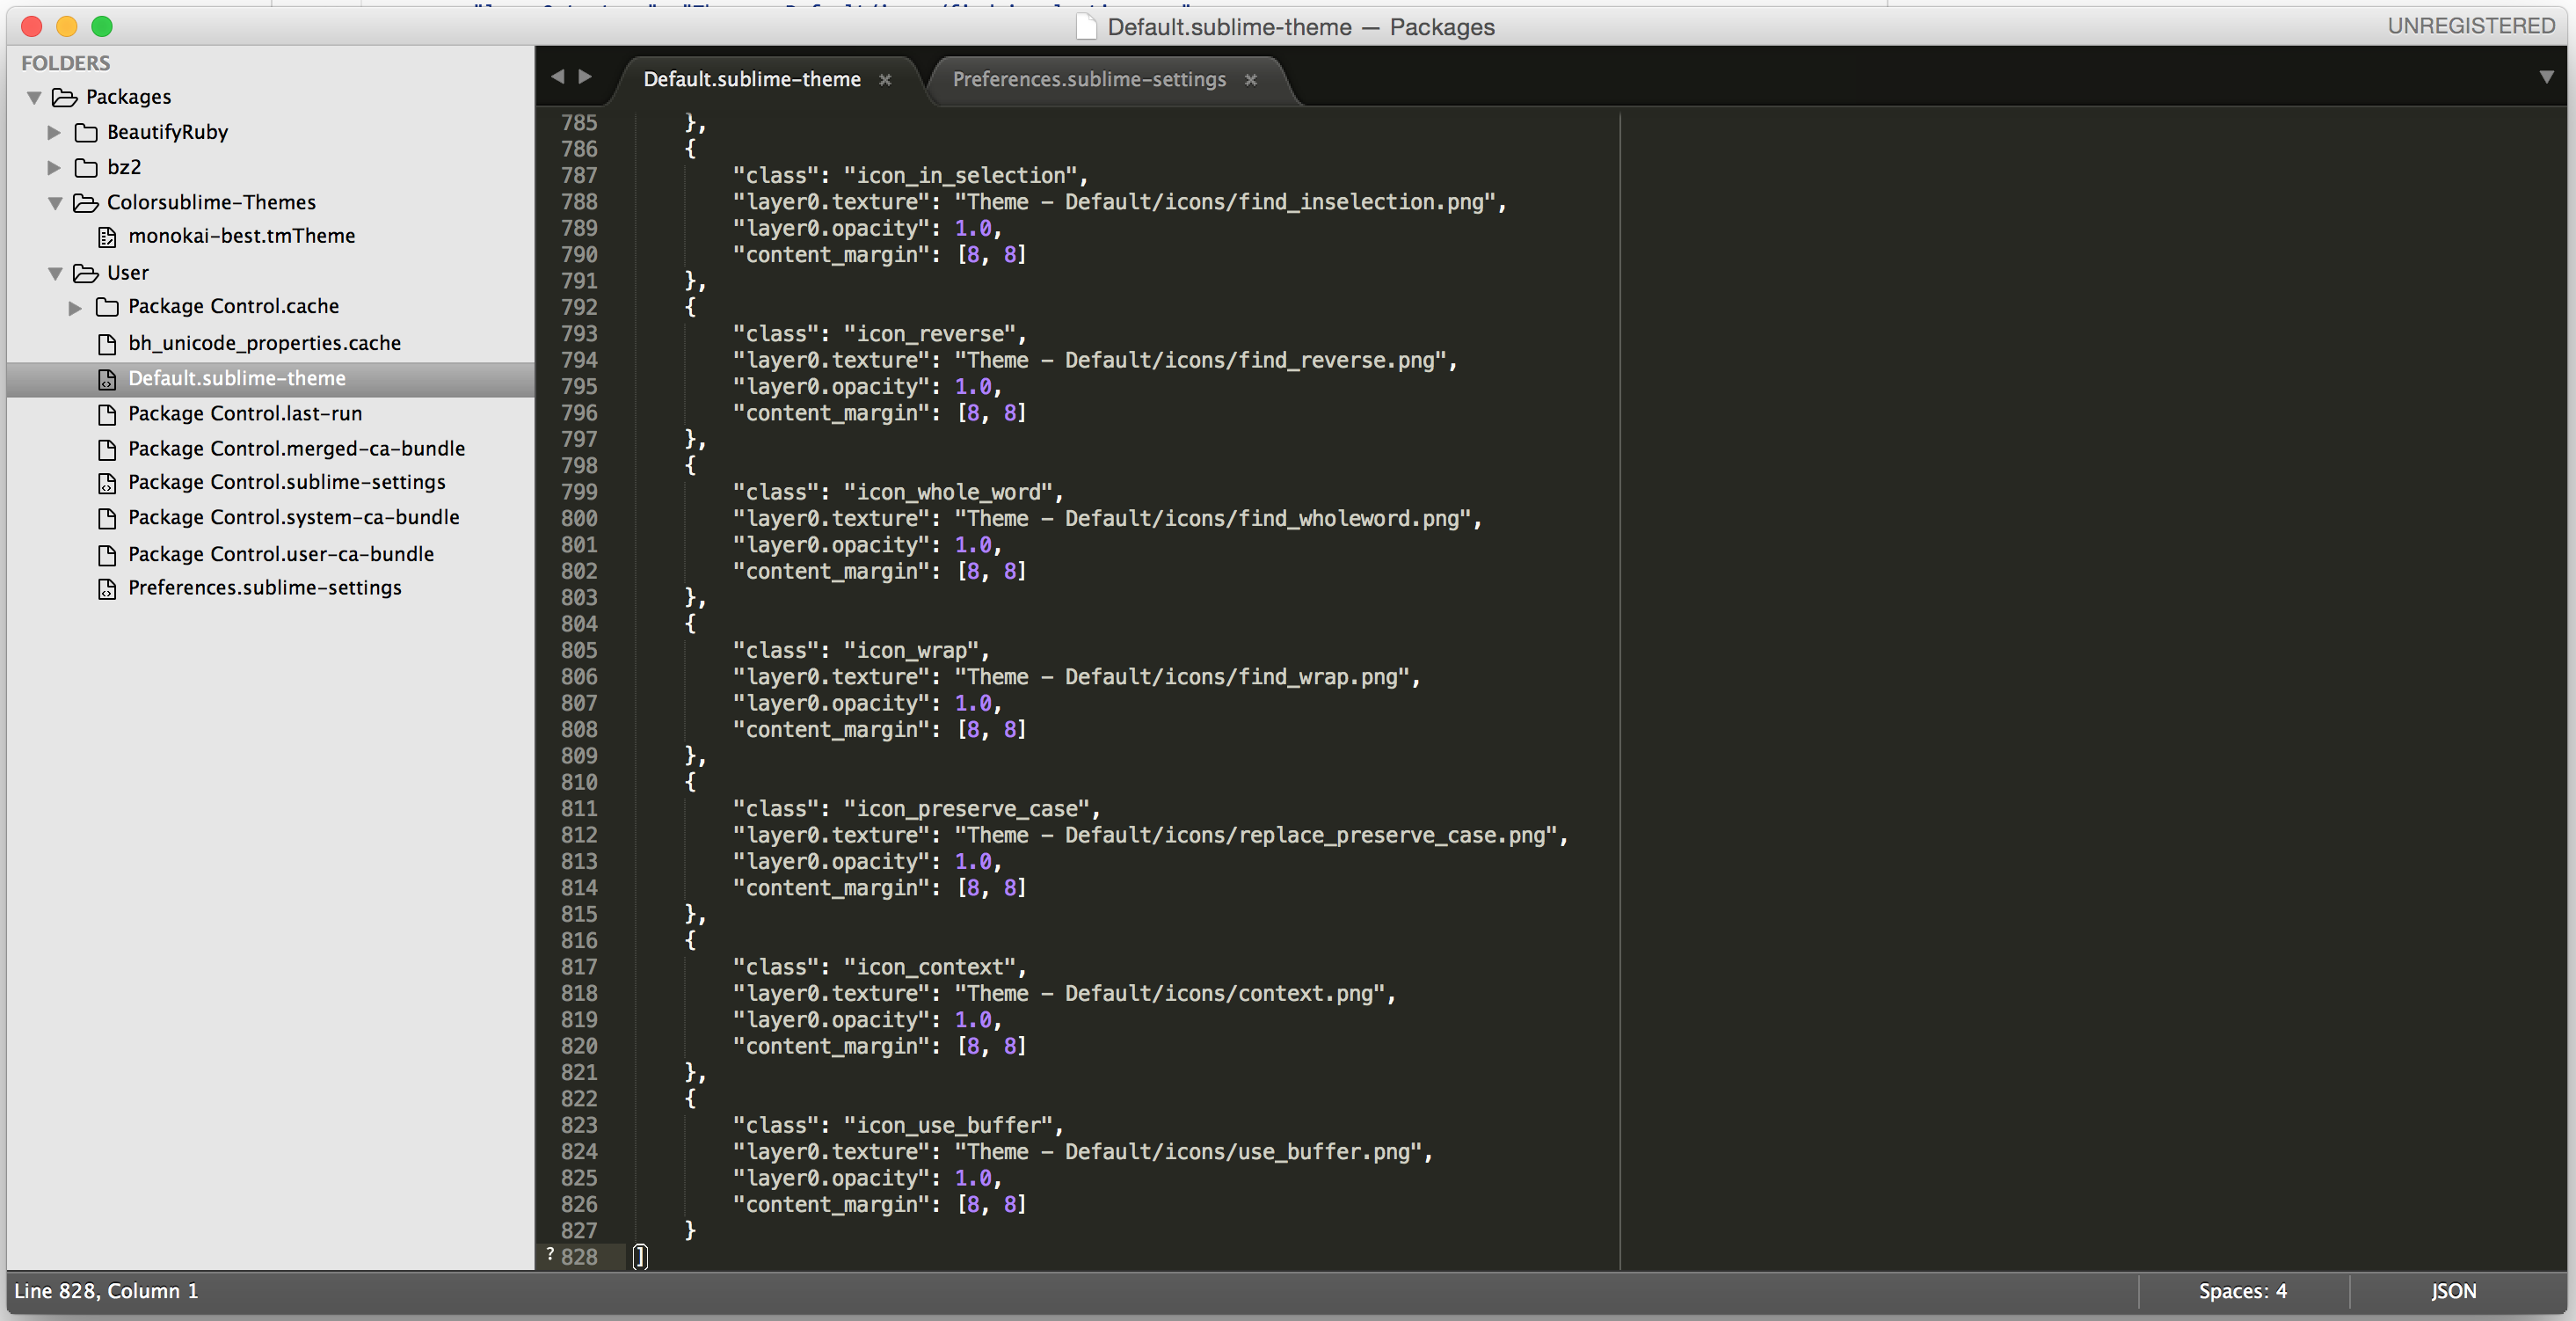The image size is (2576, 1321).
Task: Expand the bz2 folder
Action: point(55,167)
